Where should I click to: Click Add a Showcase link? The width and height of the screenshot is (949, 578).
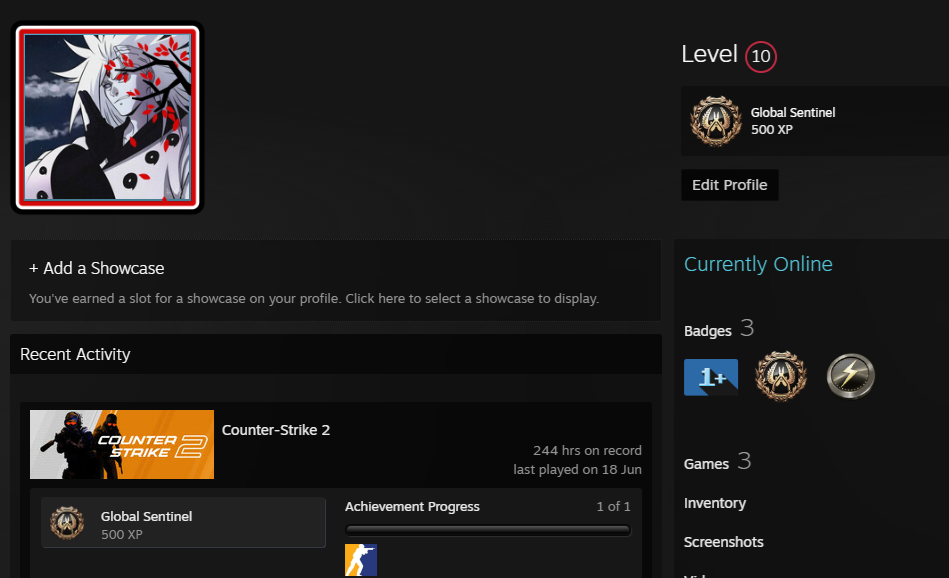tap(96, 268)
